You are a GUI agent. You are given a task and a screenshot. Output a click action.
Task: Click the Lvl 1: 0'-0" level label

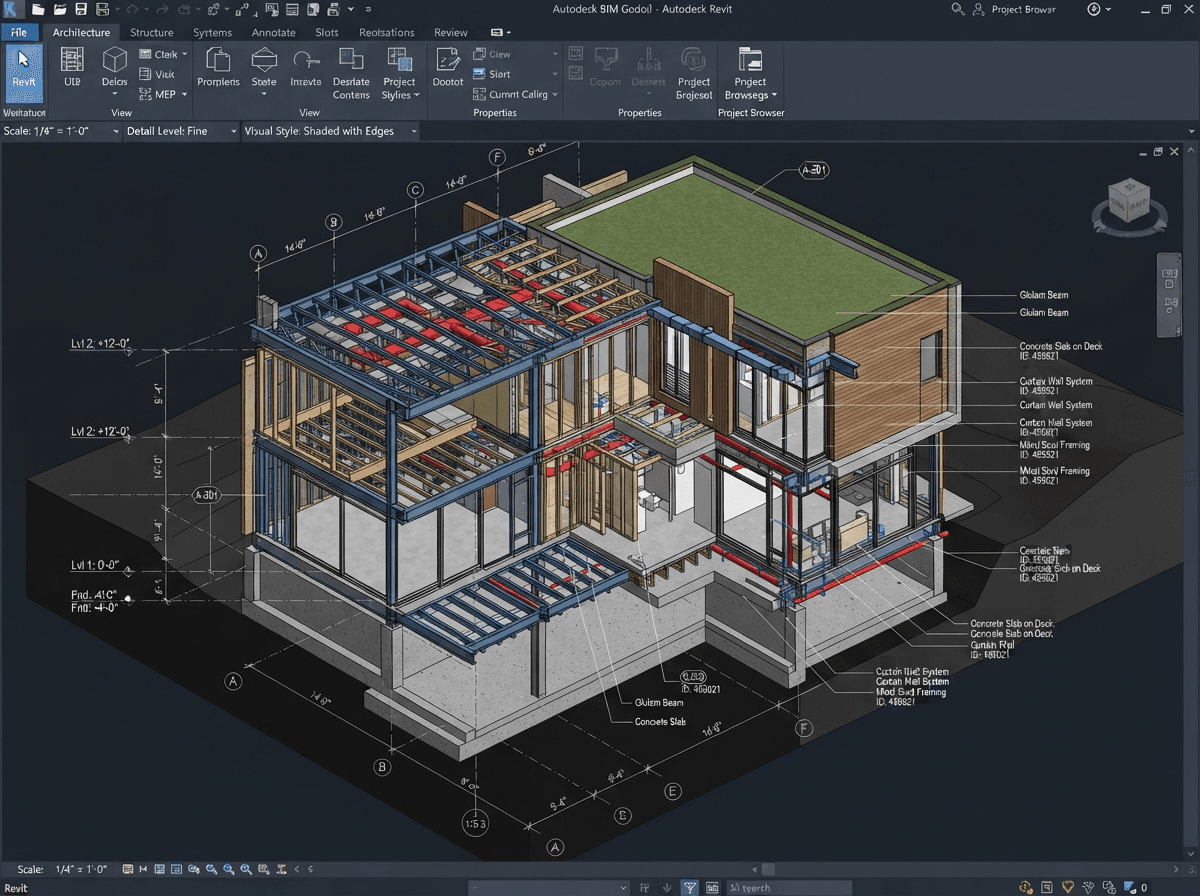pos(95,565)
